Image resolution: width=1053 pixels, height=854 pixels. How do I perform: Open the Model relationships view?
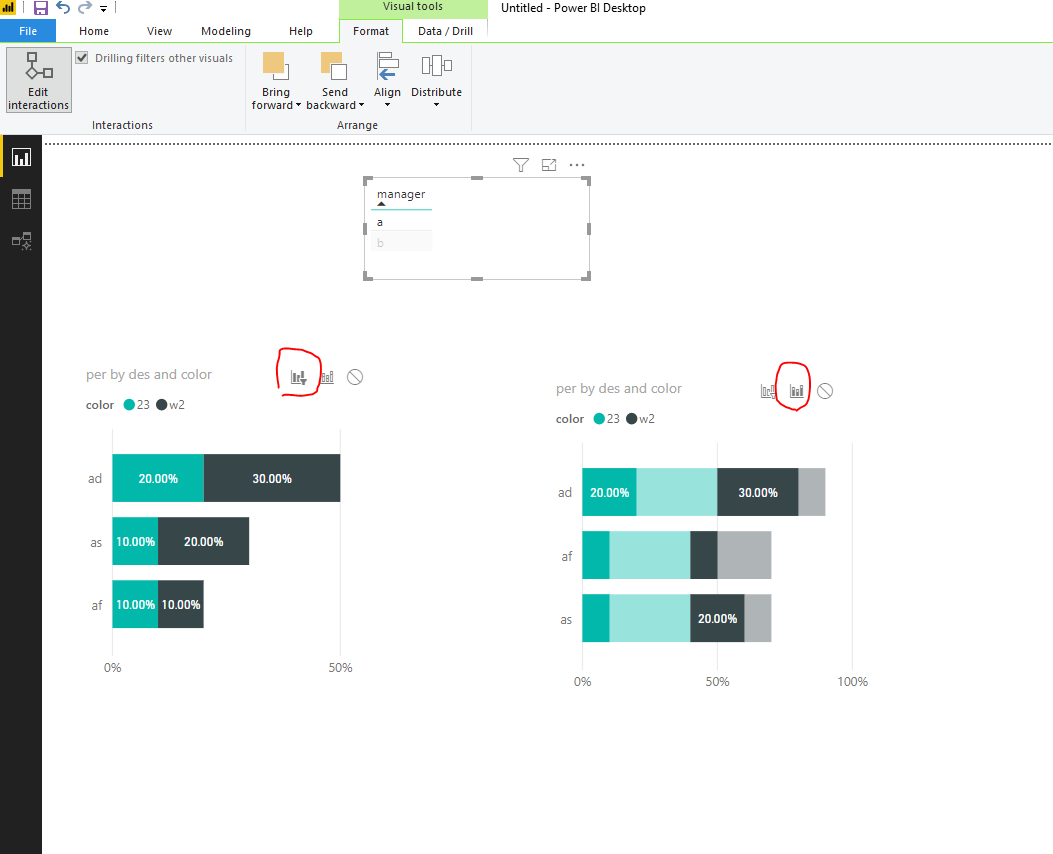pos(21,240)
